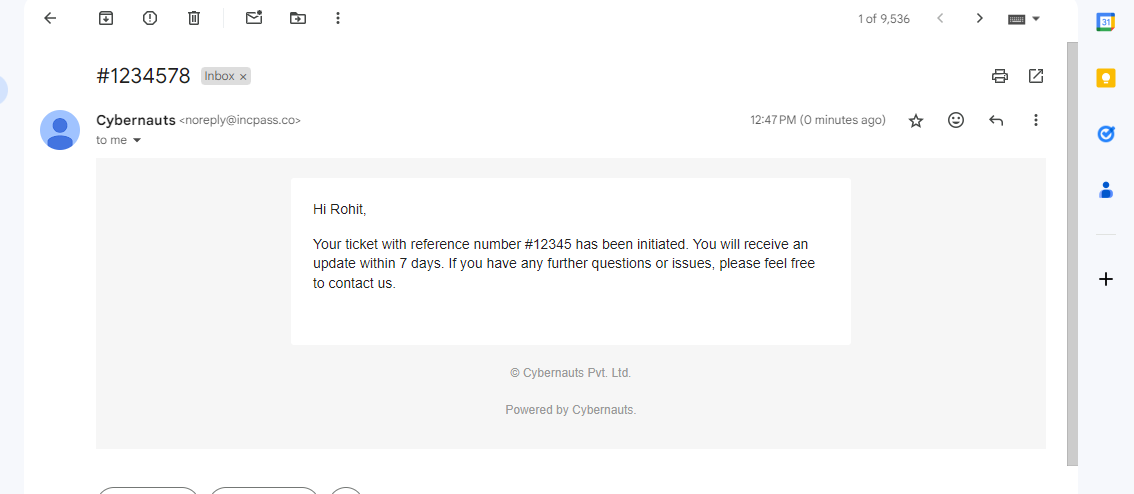Go to the next email conversation
The width and height of the screenshot is (1134, 494).
[x=980, y=18]
